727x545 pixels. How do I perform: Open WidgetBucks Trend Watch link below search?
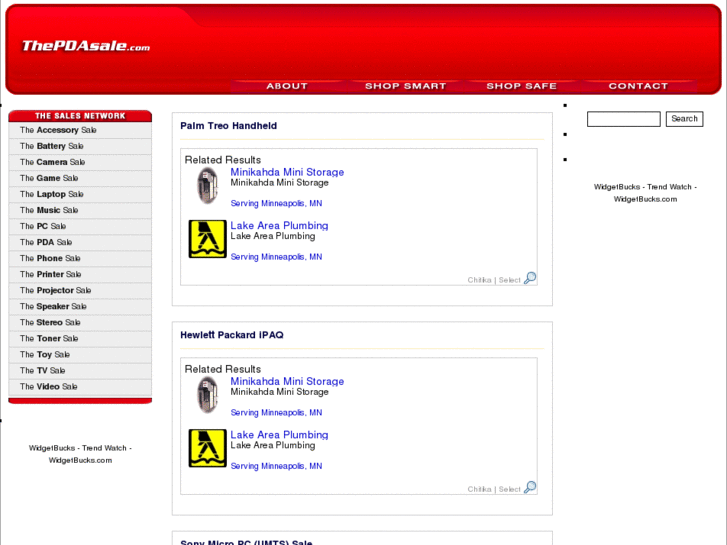point(645,193)
